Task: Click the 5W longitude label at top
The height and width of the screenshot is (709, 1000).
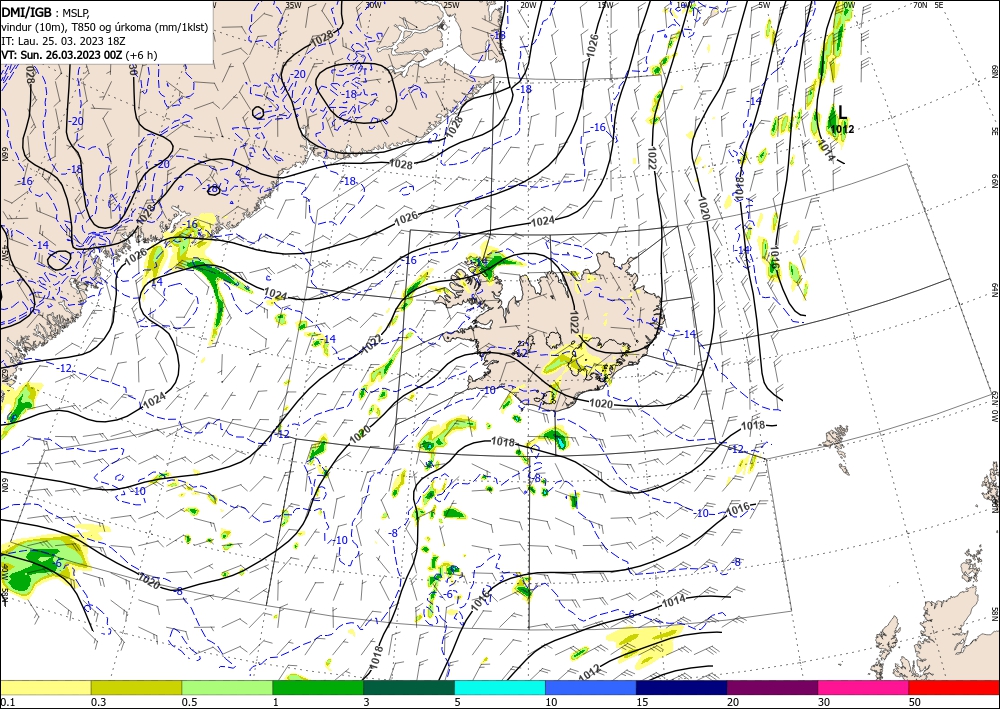Action: [764, 5]
